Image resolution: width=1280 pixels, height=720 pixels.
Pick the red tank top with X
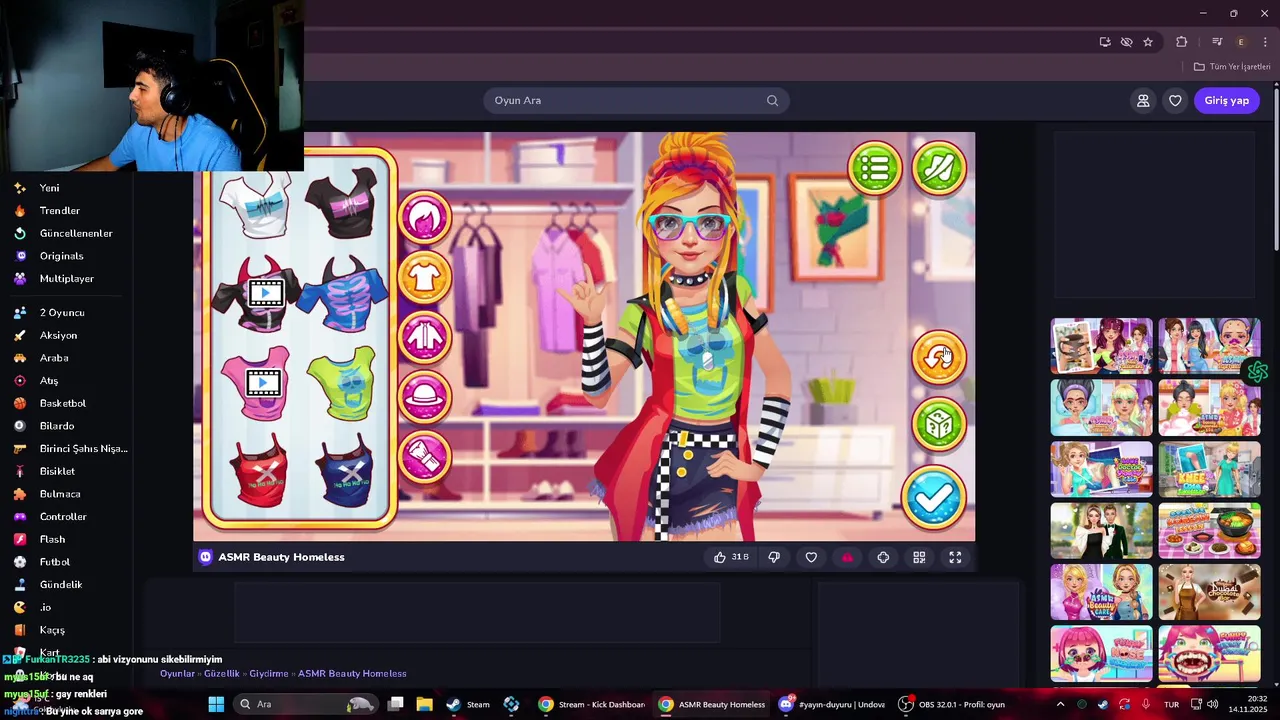coord(260,472)
